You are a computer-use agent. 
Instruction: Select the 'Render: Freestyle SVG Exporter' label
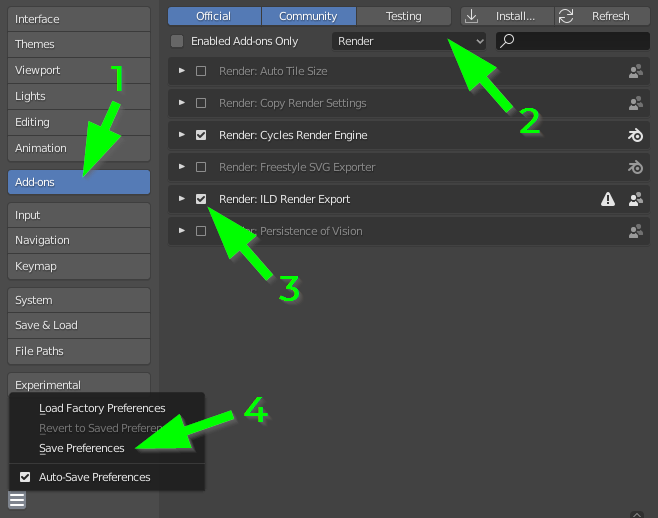[x=297, y=167]
